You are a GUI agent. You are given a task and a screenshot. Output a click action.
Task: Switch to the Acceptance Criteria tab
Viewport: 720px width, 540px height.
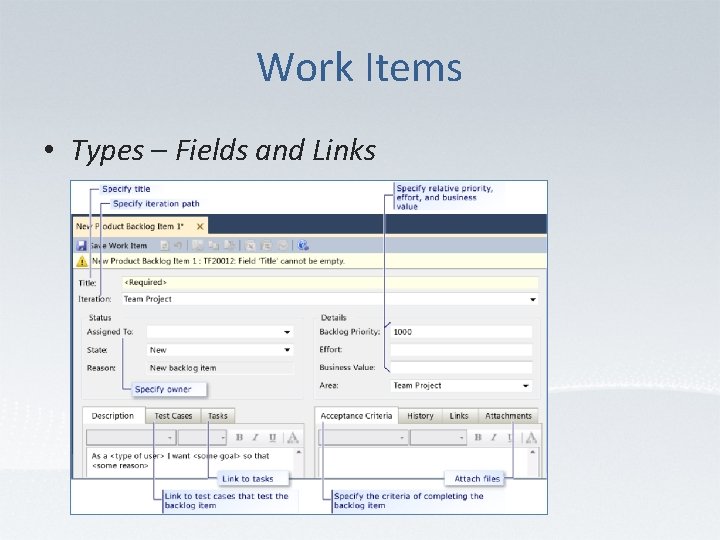pyautogui.click(x=356, y=416)
